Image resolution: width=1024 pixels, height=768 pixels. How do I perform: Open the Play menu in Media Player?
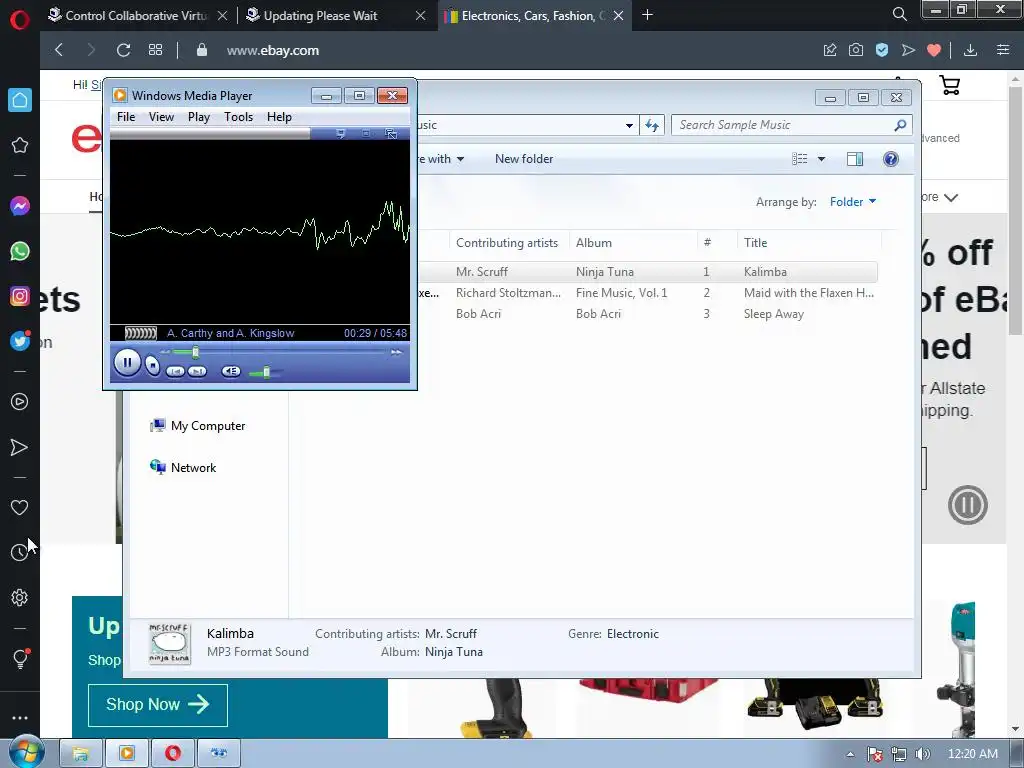(x=199, y=117)
